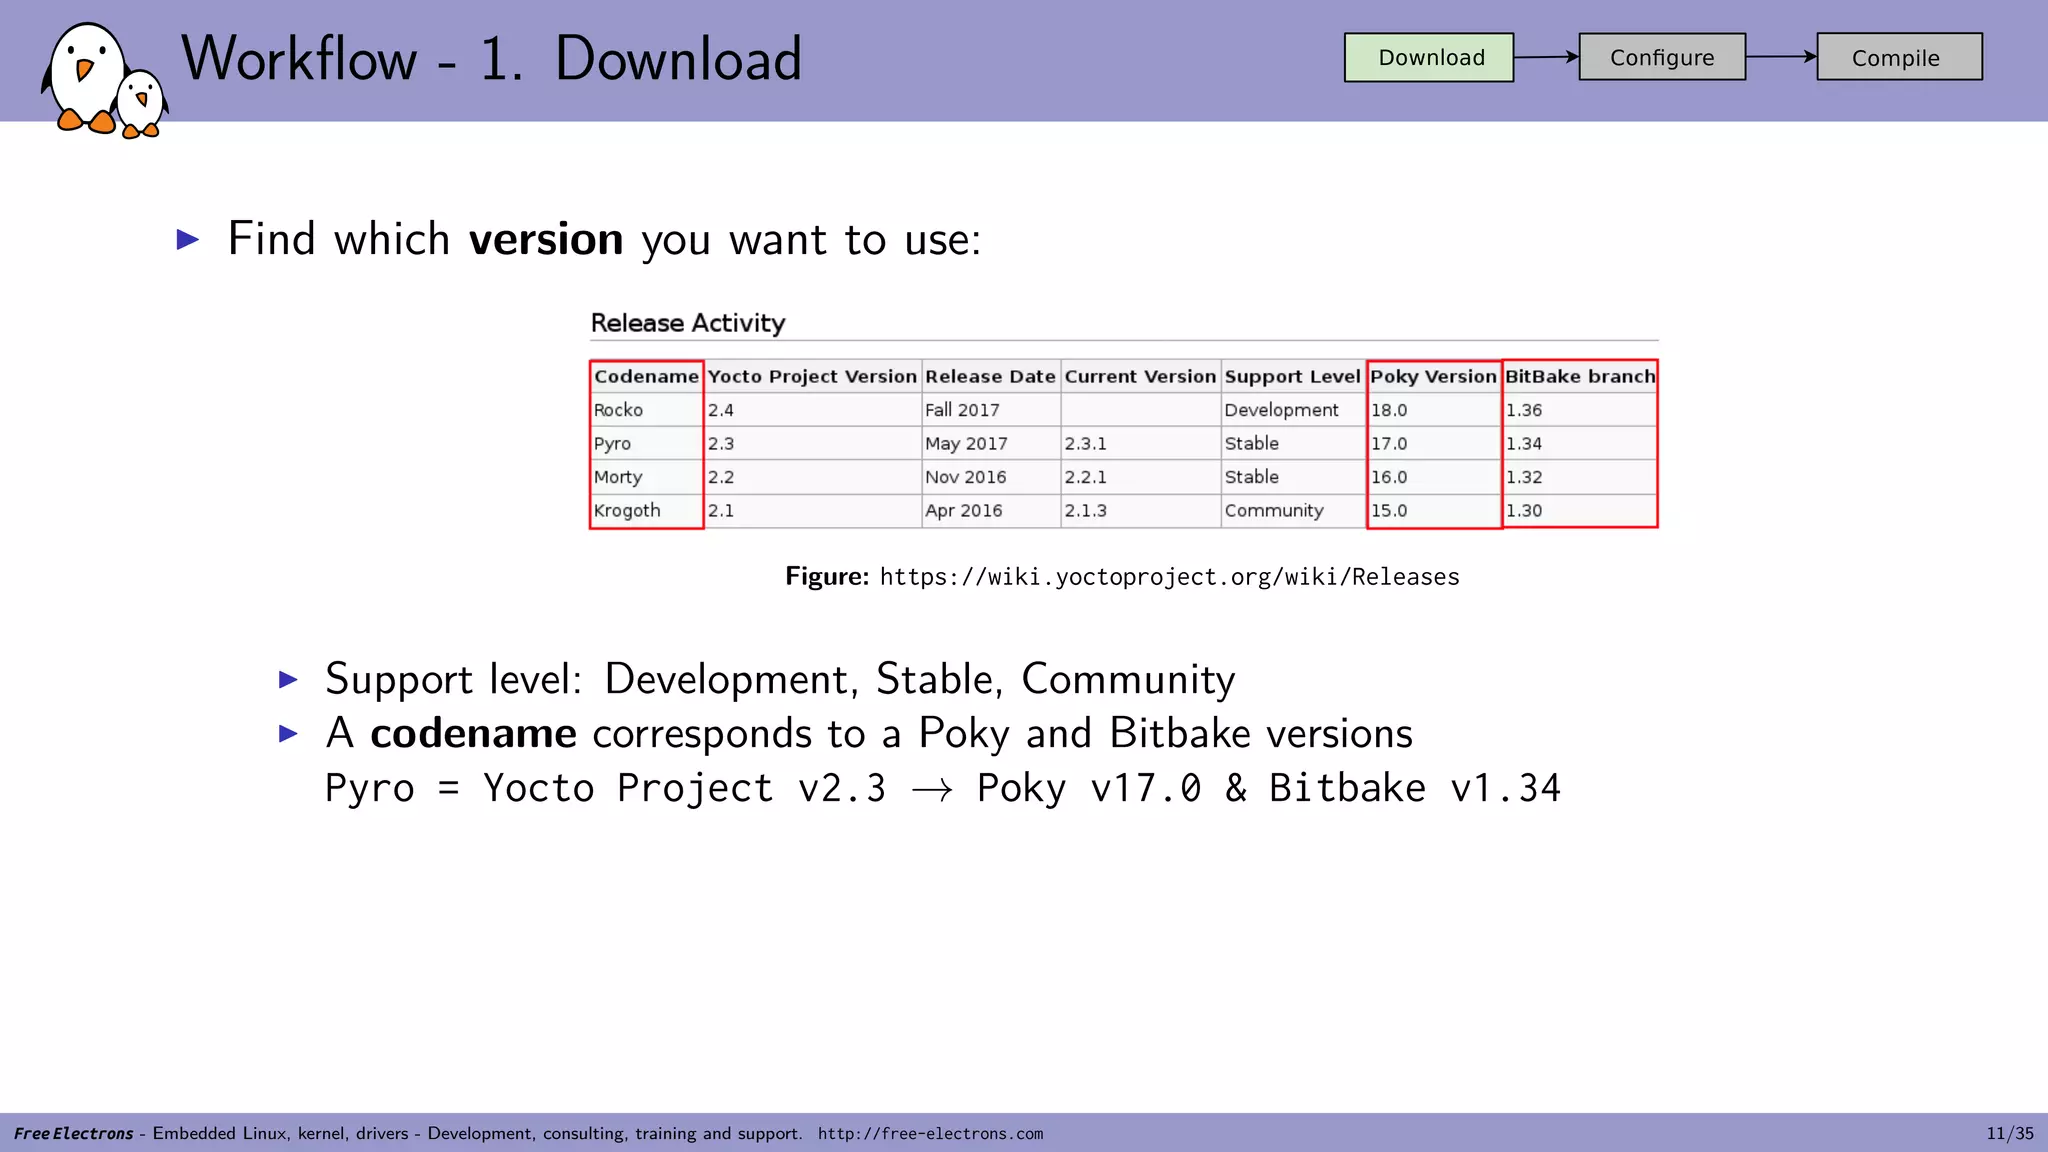The height and width of the screenshot is (1152, 2048).
Task: Click the 1.34 BitBake branch cell
Action: click(x=1580, y=443)
